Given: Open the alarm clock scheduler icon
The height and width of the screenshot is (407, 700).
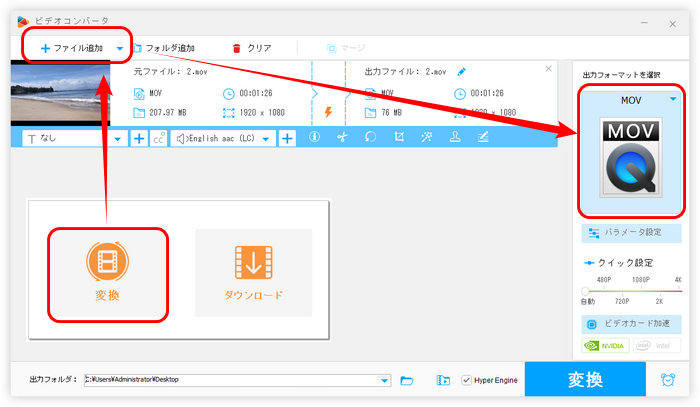Looking at the screenshot, I should point(668,380).
